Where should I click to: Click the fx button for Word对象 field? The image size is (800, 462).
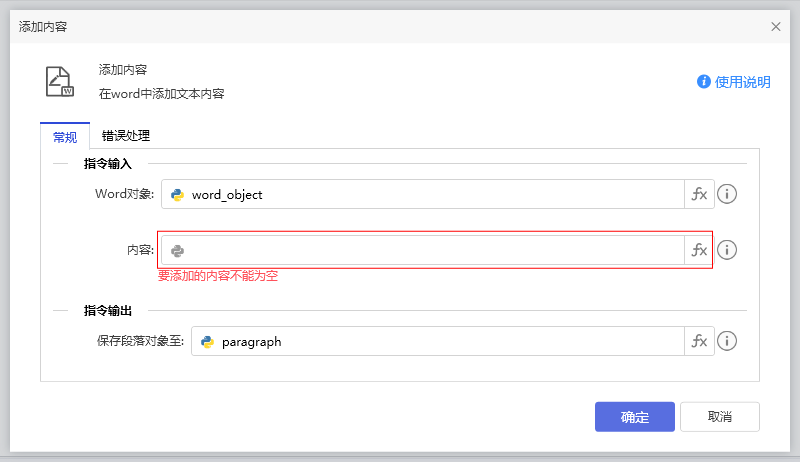coord(698,194)
